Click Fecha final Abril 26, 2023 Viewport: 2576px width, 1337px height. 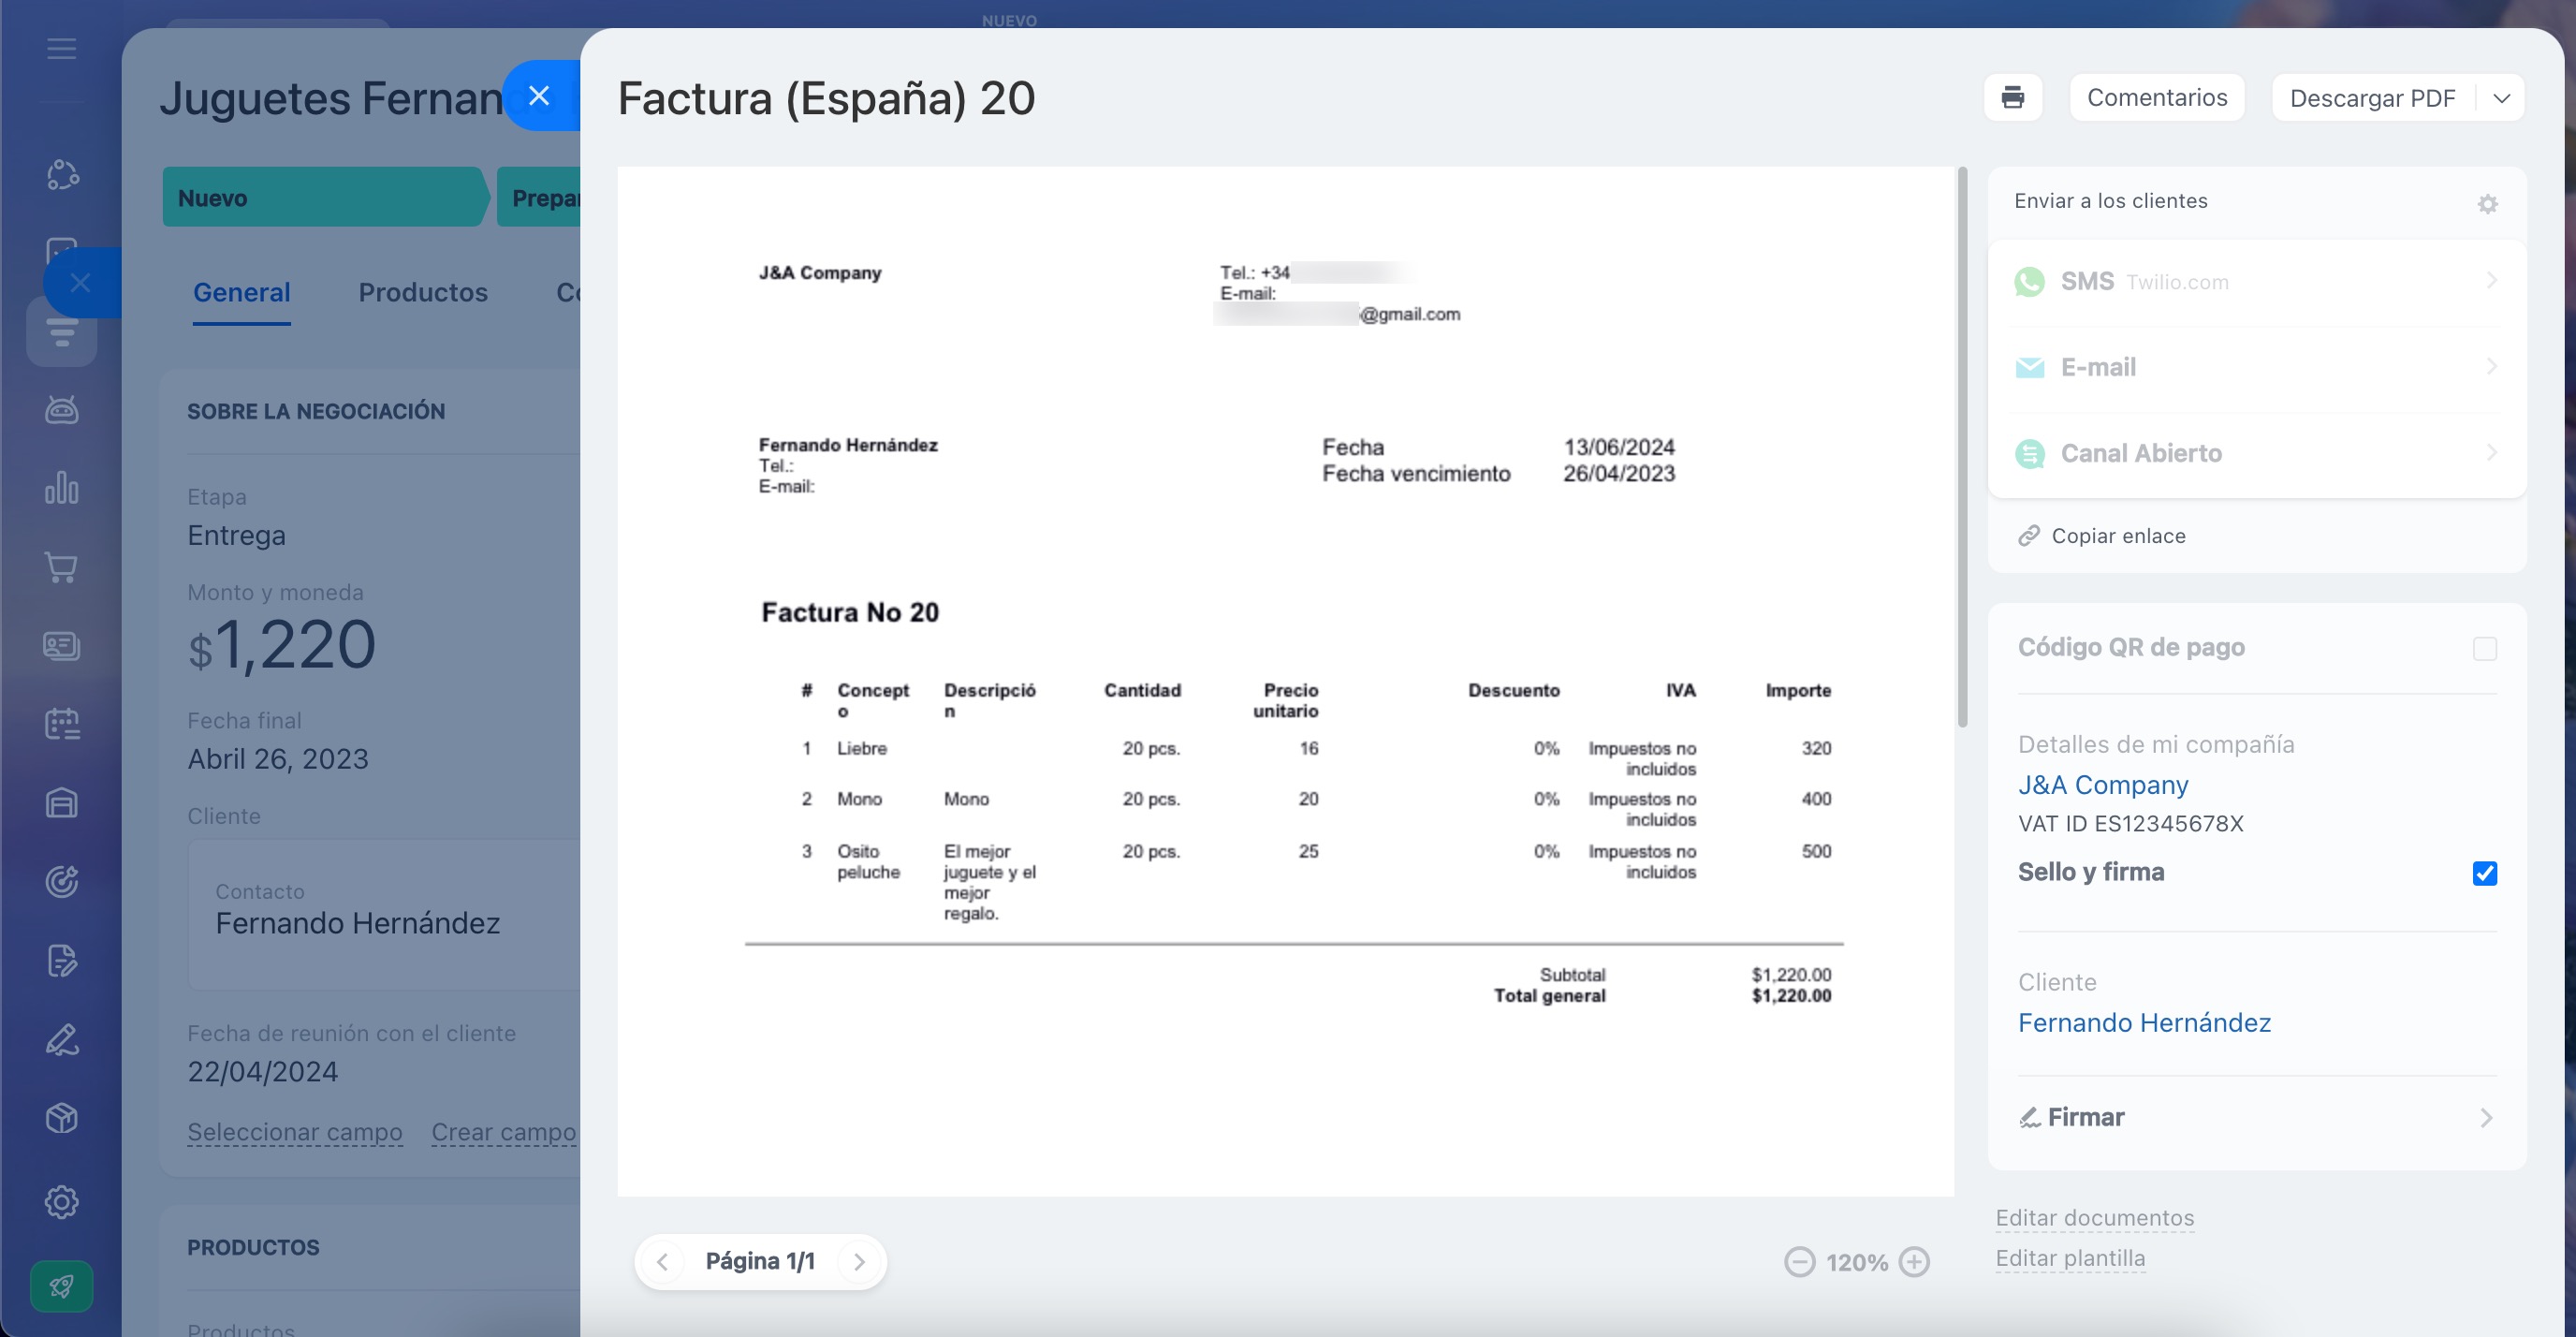coord(278,759)
